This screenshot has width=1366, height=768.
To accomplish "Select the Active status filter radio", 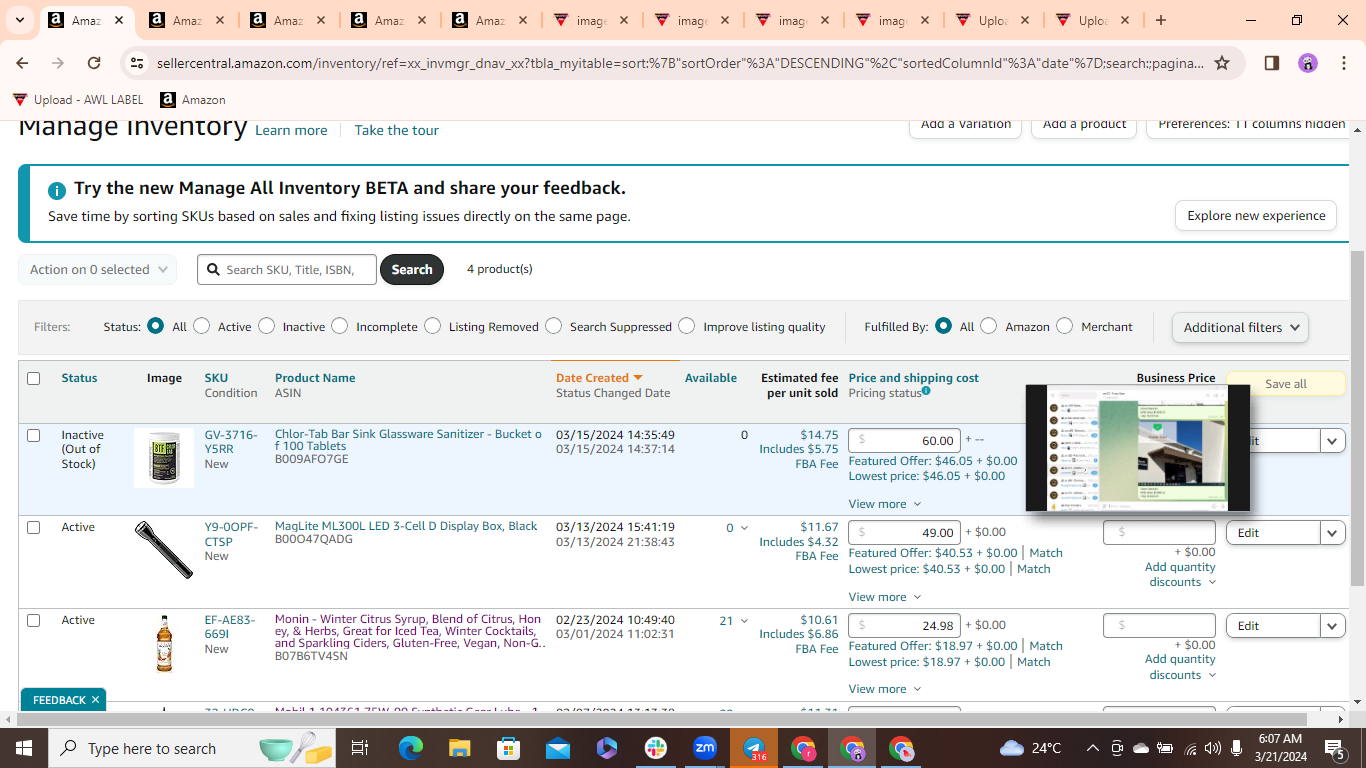I will tap(202, 326).
